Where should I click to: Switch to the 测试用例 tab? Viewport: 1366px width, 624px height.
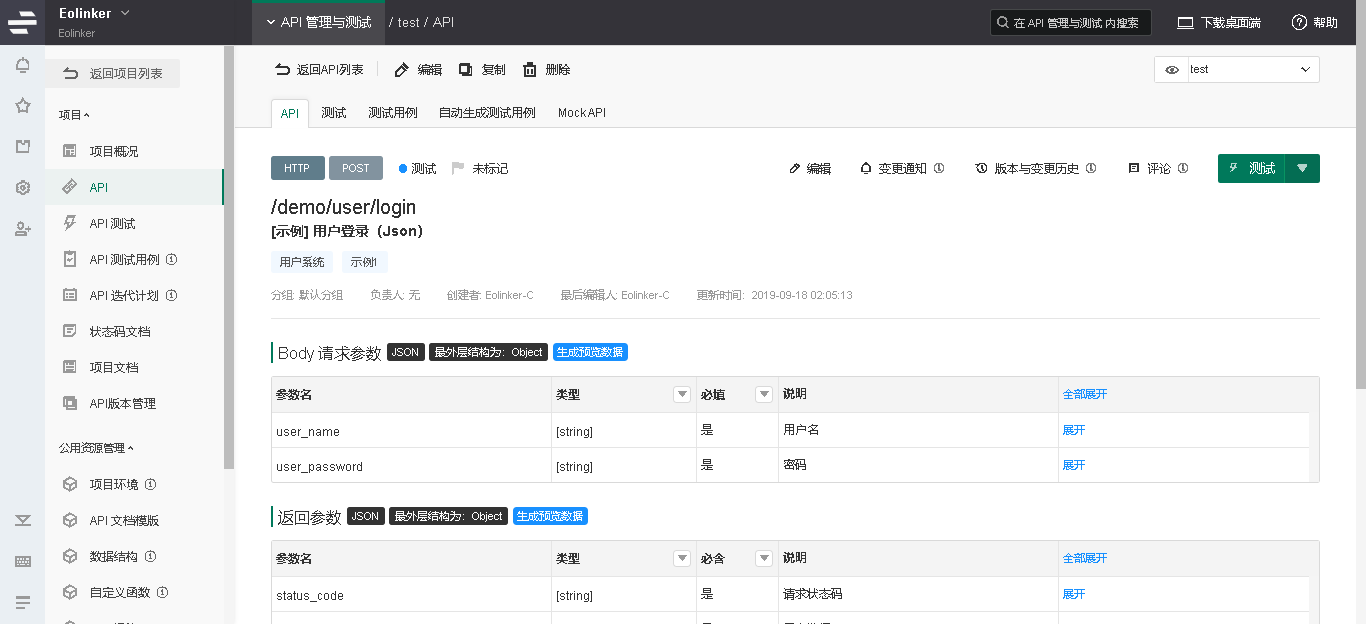click(392, 113)
